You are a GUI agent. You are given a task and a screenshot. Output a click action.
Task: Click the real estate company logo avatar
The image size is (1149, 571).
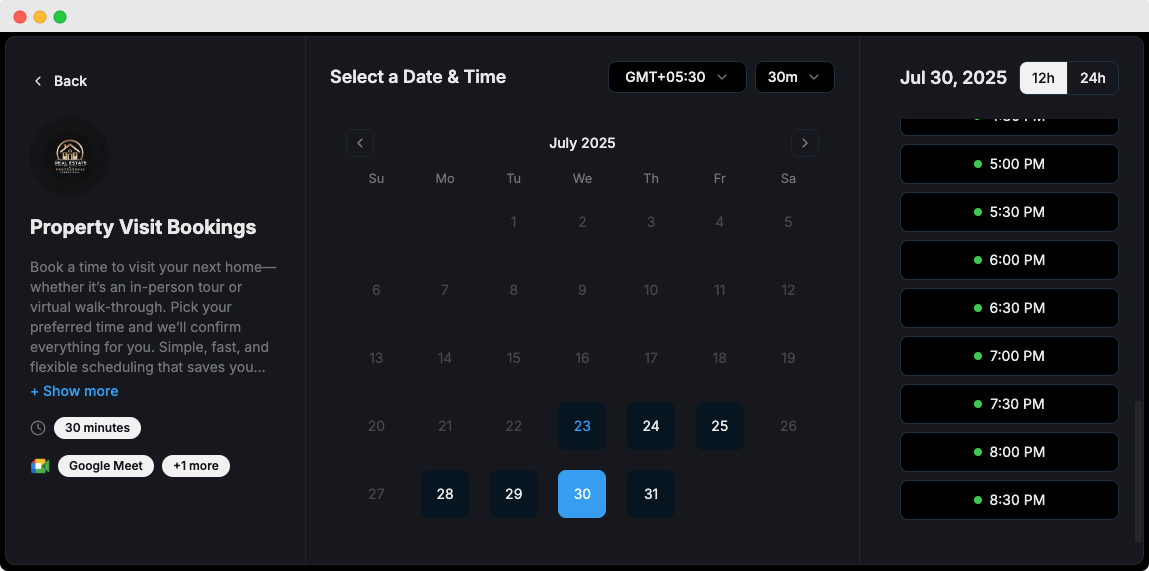(70, 157)
